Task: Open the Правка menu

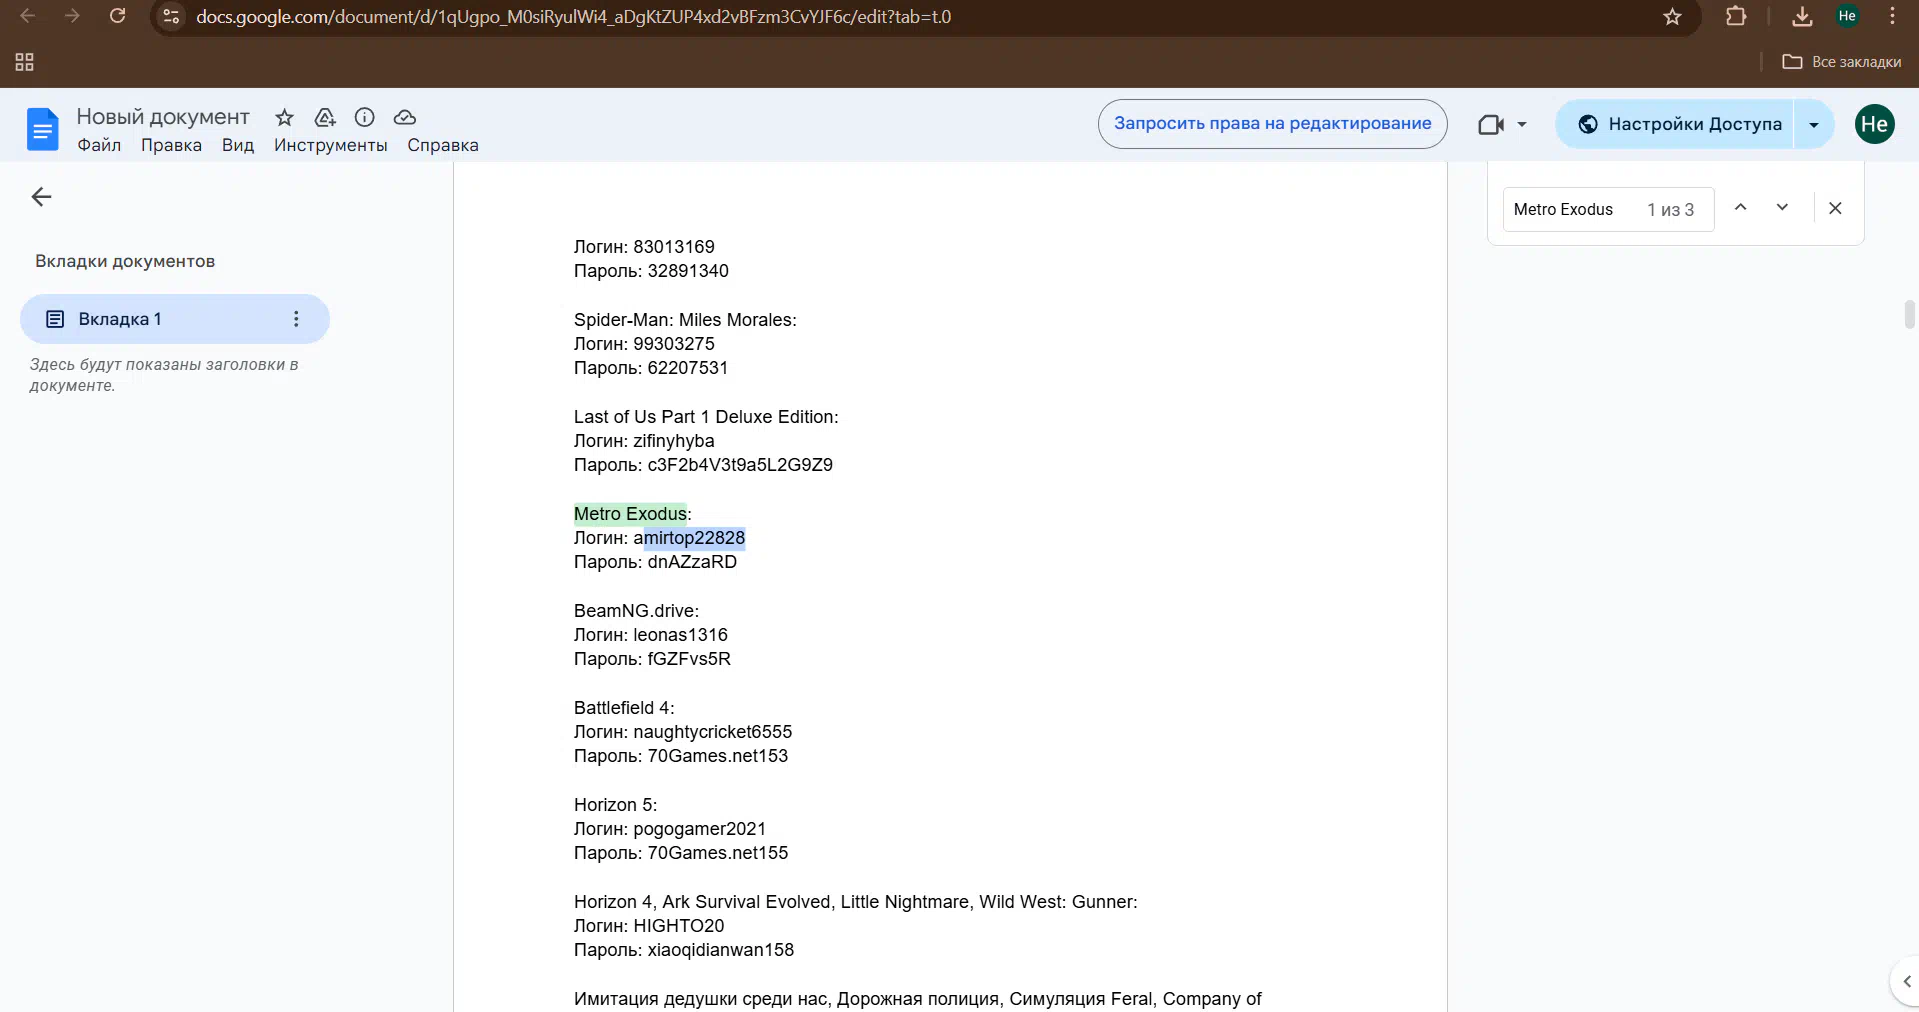Action: click(171, 145)
